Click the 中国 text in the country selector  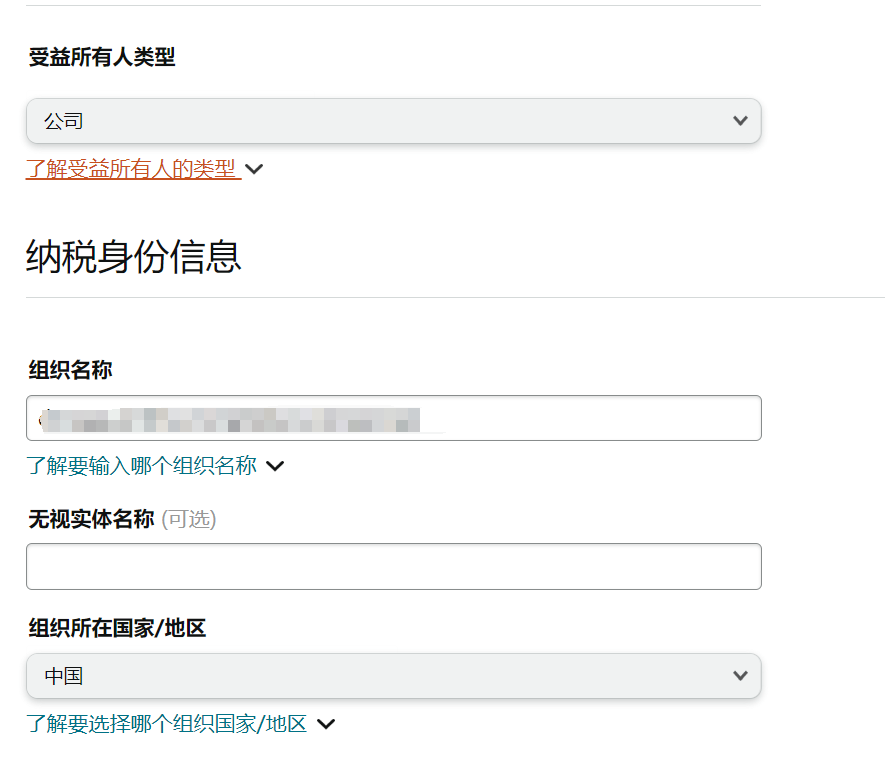[x=64, y=676]
